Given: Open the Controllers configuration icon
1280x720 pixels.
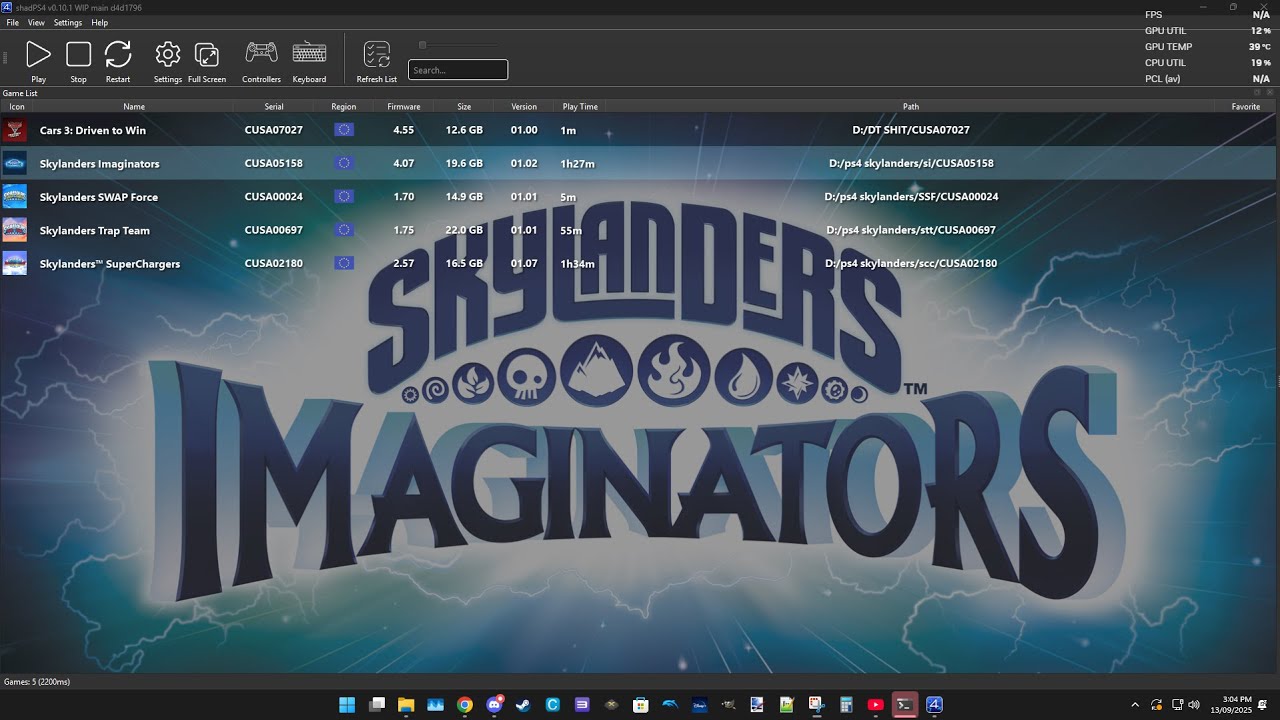Looking at the screenshot, I should pyautogui.click(x=262, y=52).
